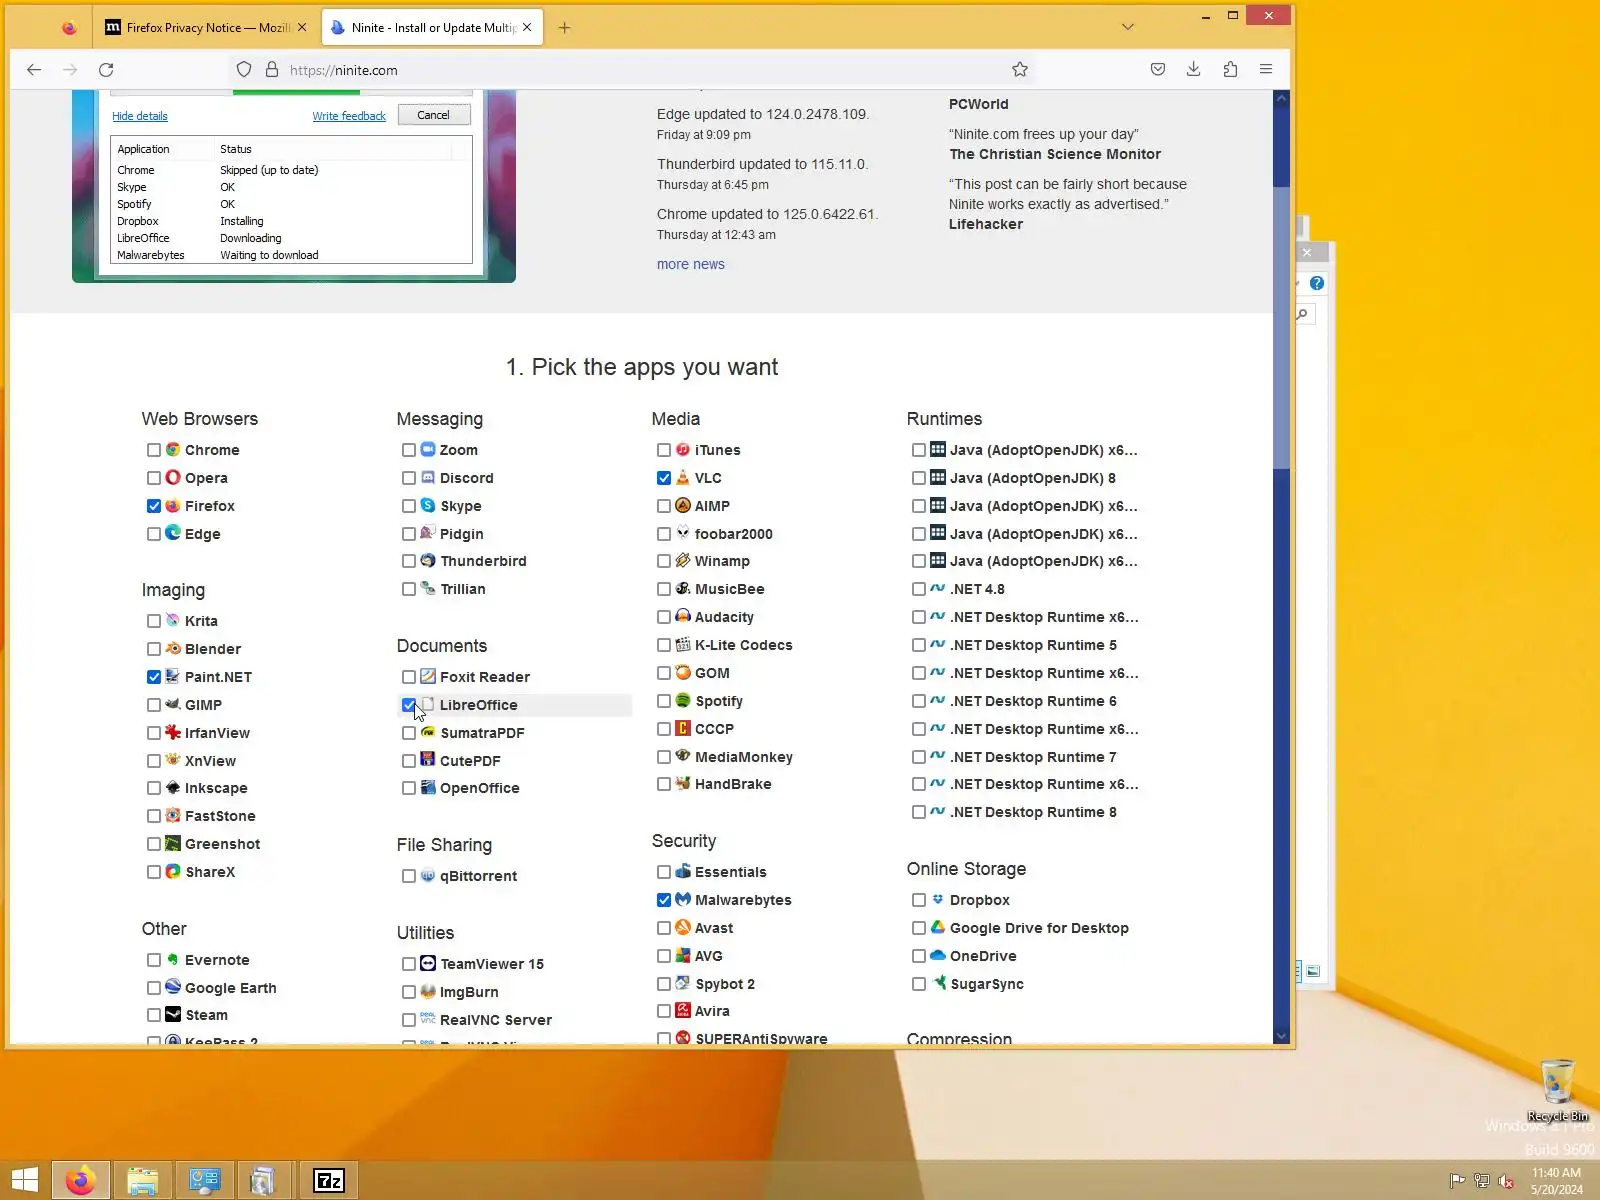
Task: Show the connection padlock details
Action: tap(272, 70)
